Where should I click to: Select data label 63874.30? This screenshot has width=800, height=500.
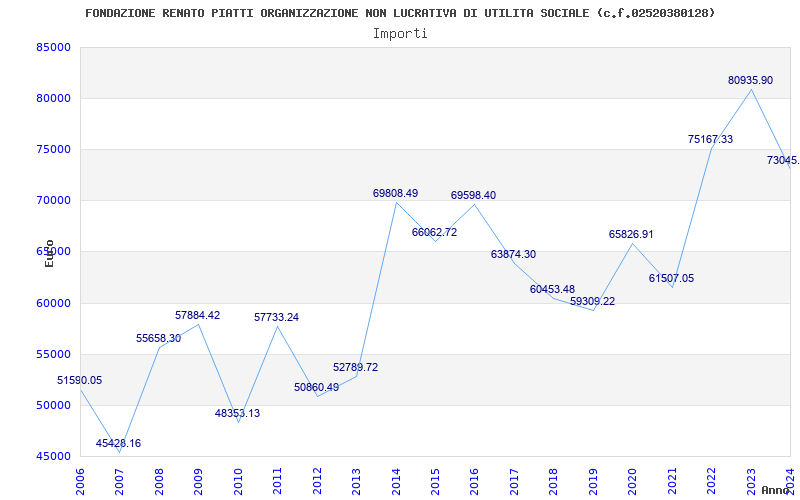(513, 254)
